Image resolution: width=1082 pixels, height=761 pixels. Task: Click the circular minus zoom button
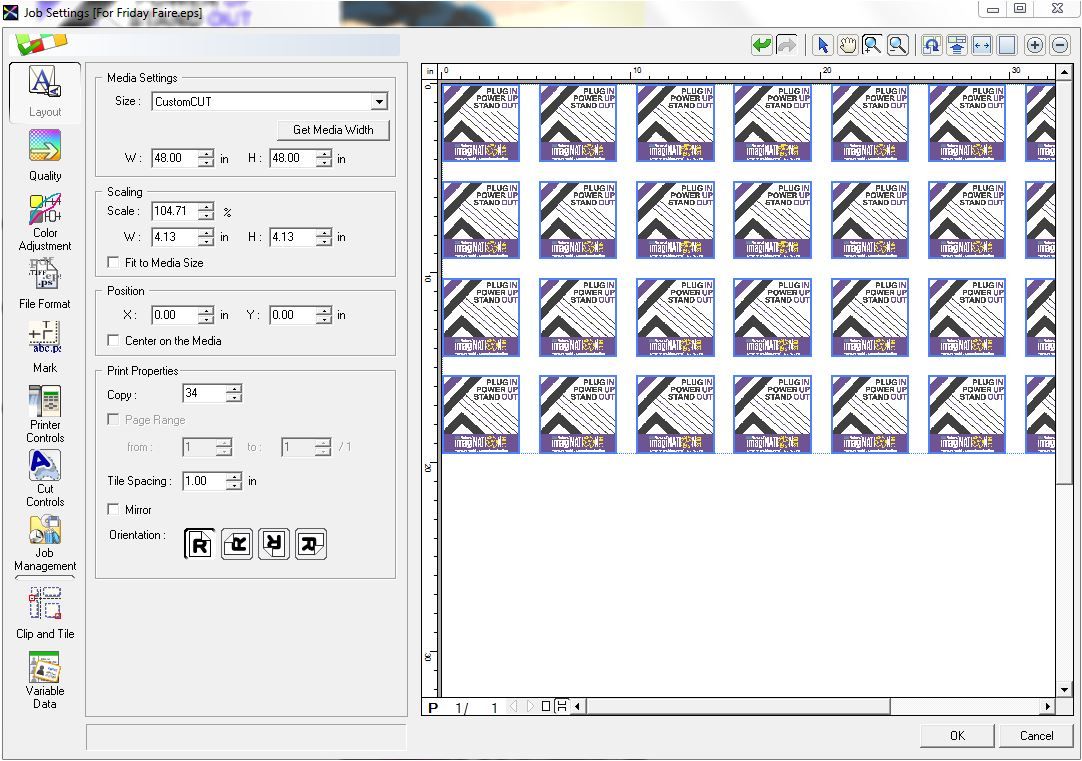[1059, 46]
